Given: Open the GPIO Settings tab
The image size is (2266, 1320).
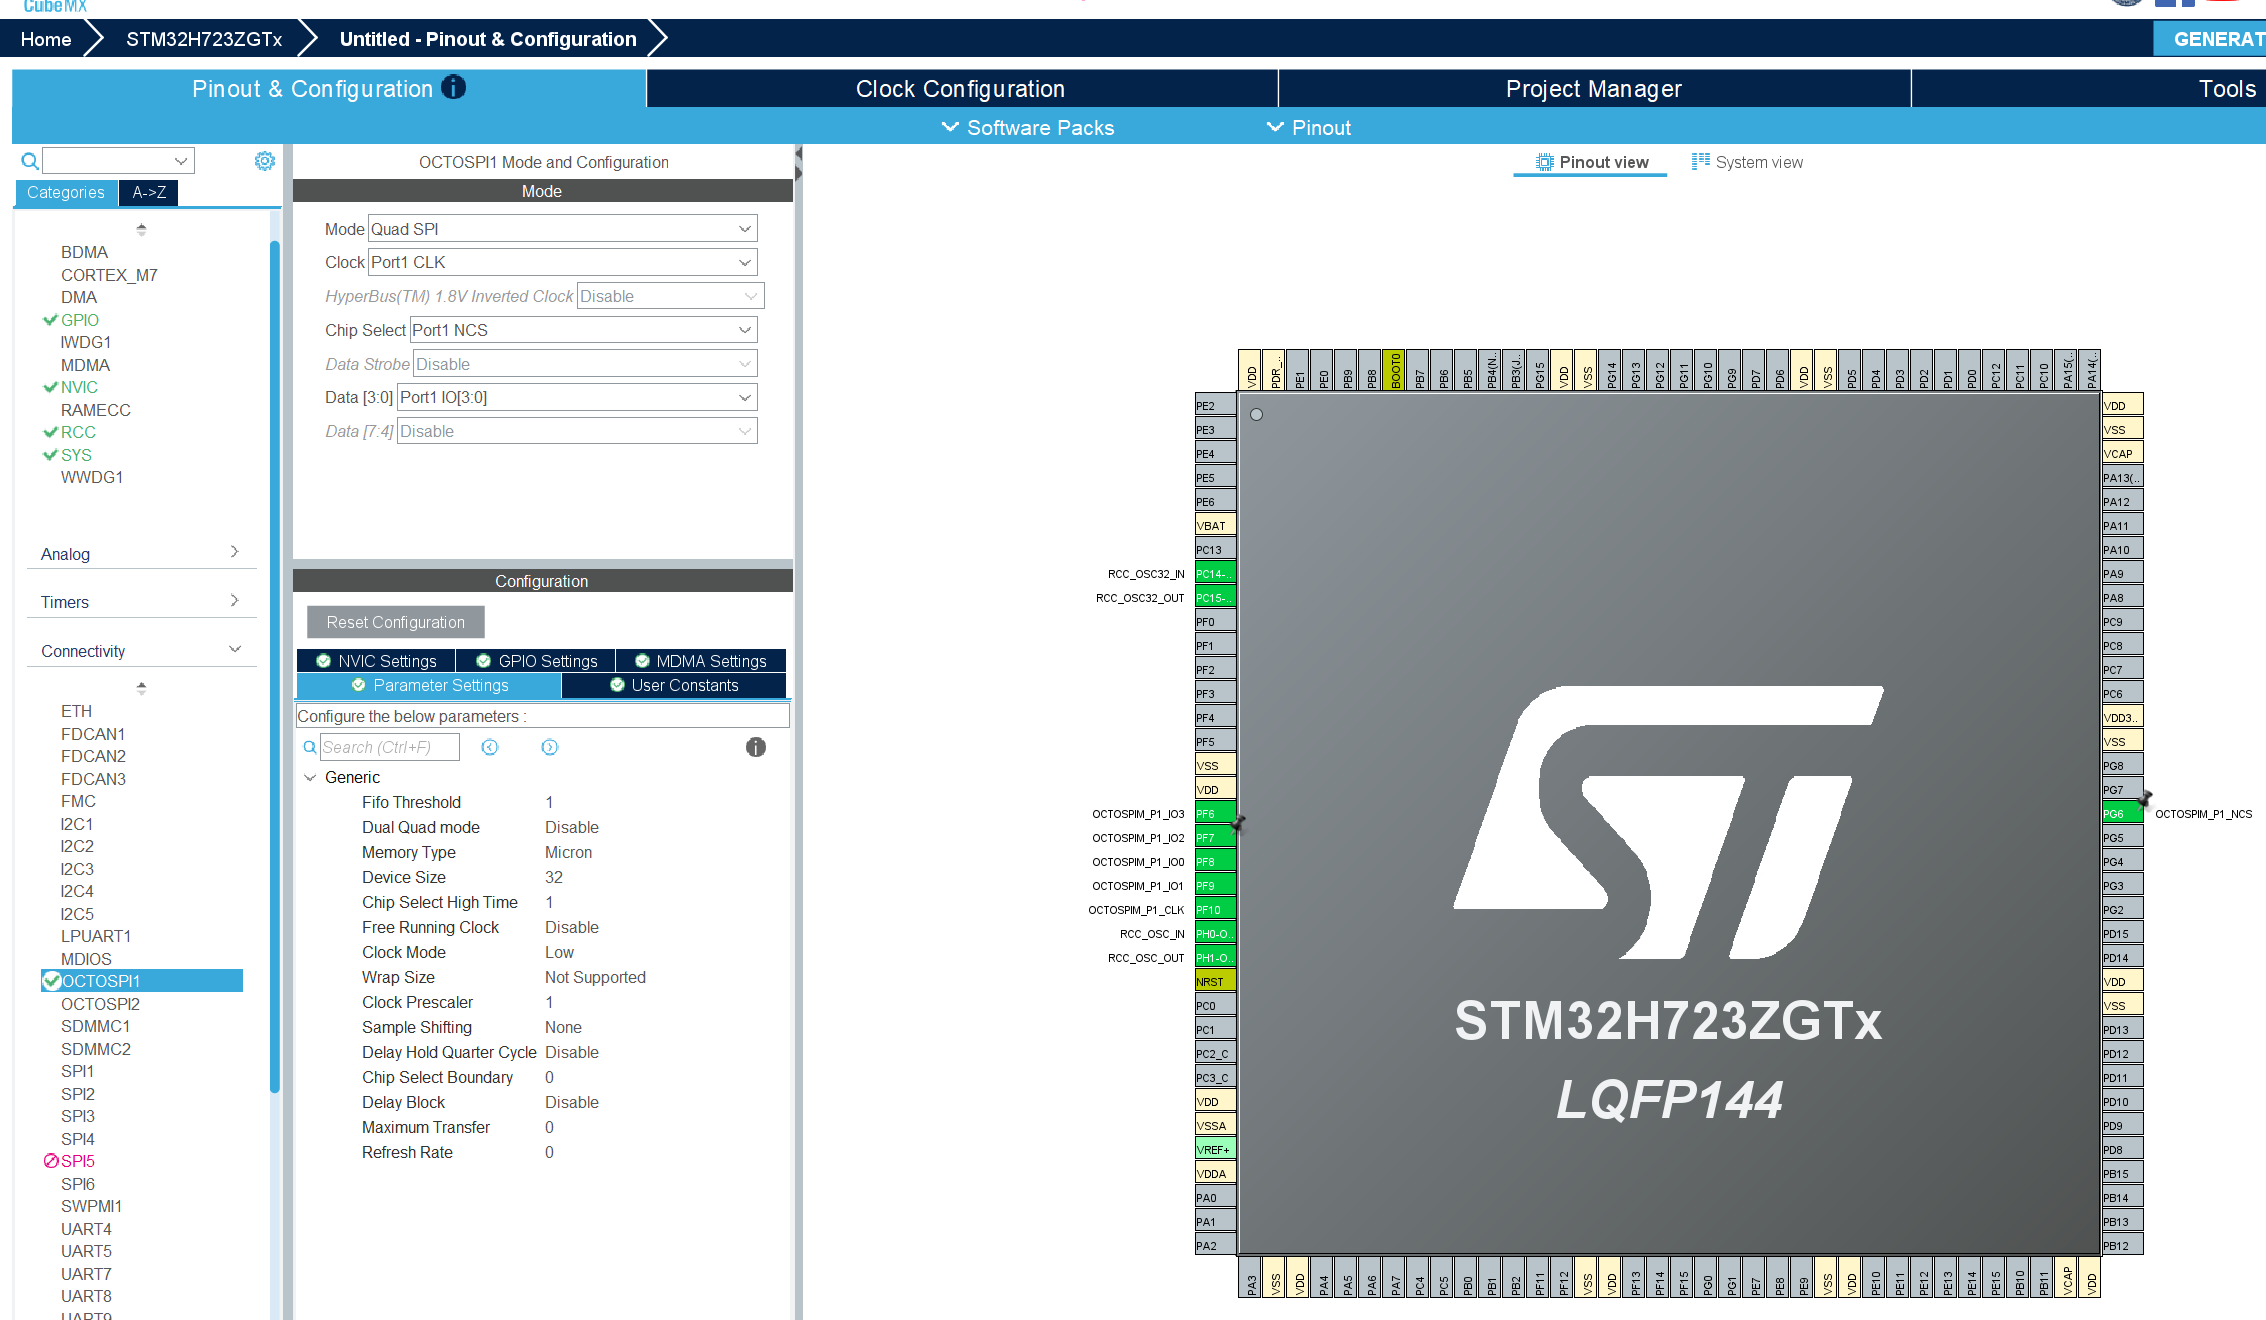Looking at the screenshot, I should click(x=536, y=661).
